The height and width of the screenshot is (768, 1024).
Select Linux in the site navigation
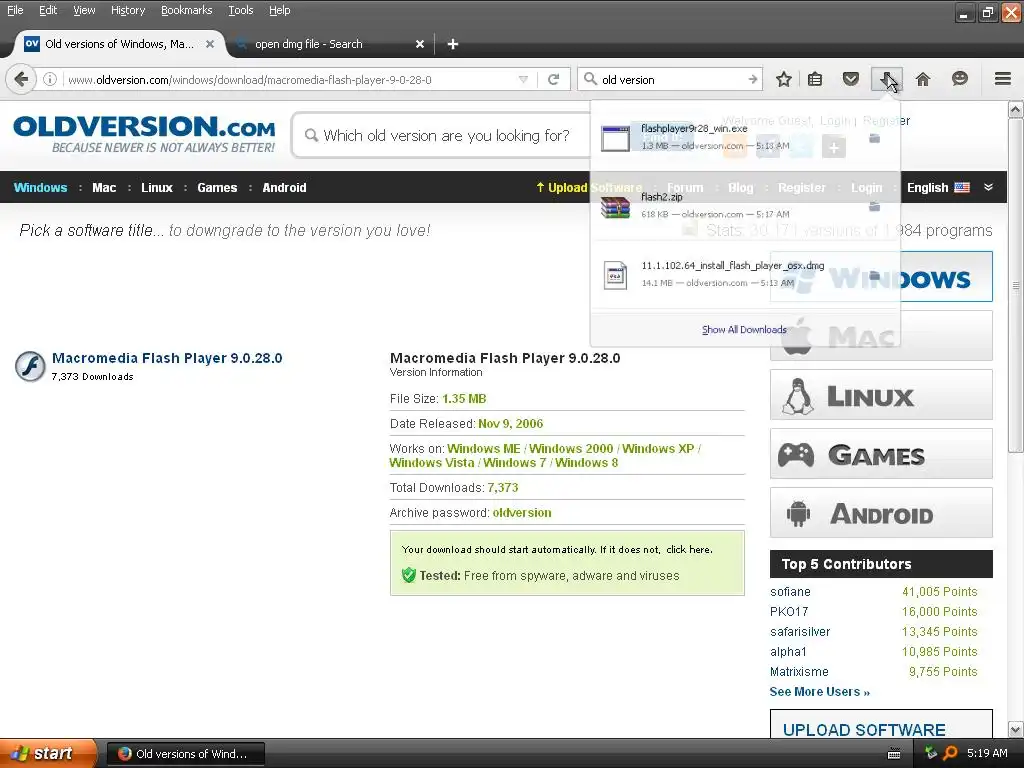(x=157, y=187)
